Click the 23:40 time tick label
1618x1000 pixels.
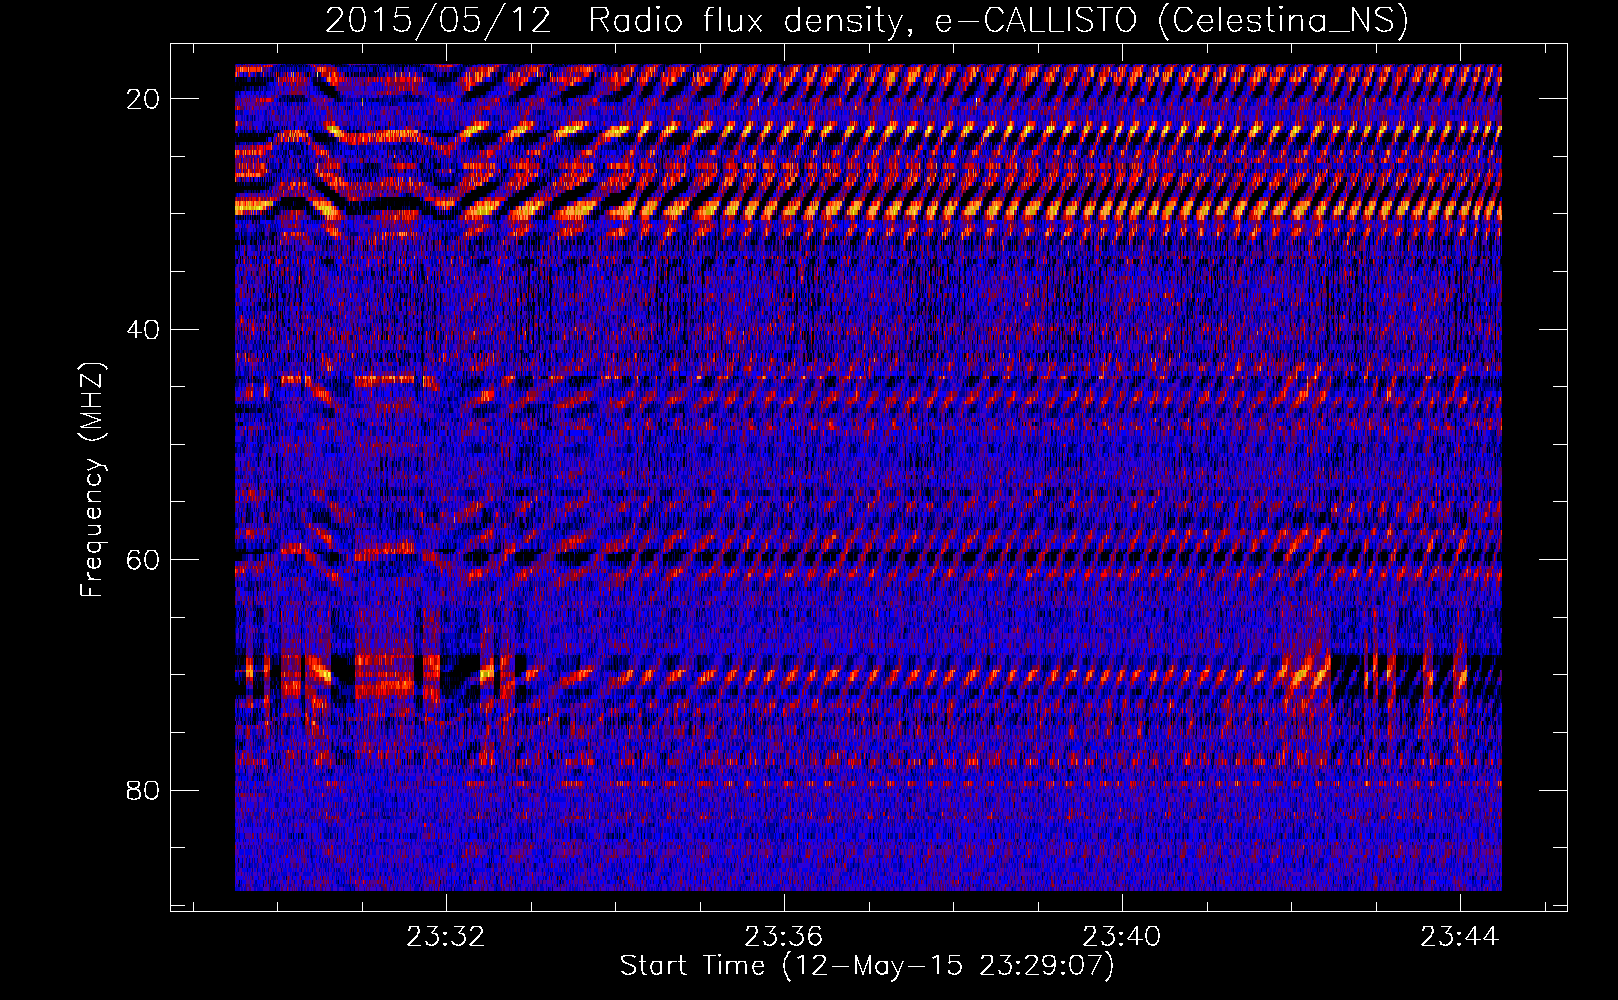1122,936
